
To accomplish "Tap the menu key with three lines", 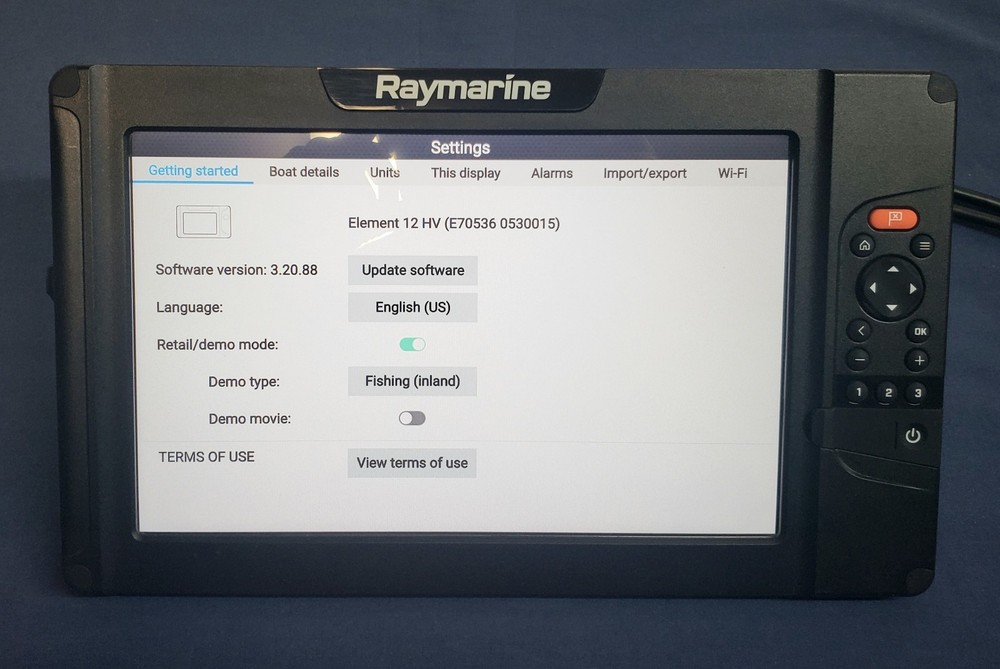I will [x=923, y=246].
